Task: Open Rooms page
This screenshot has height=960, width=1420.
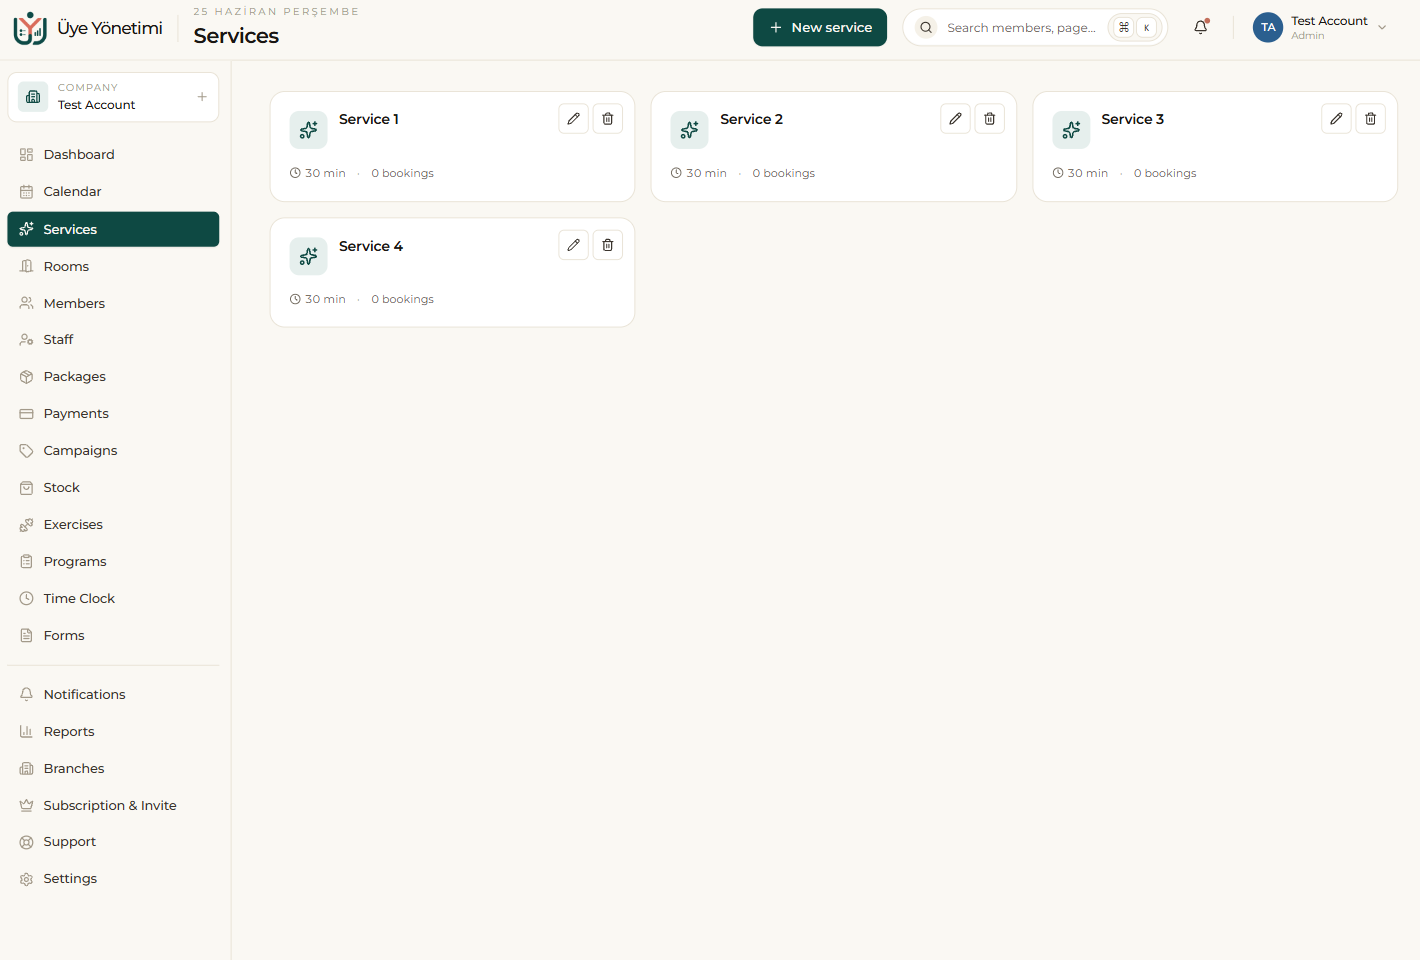Action: coord(113,266)
